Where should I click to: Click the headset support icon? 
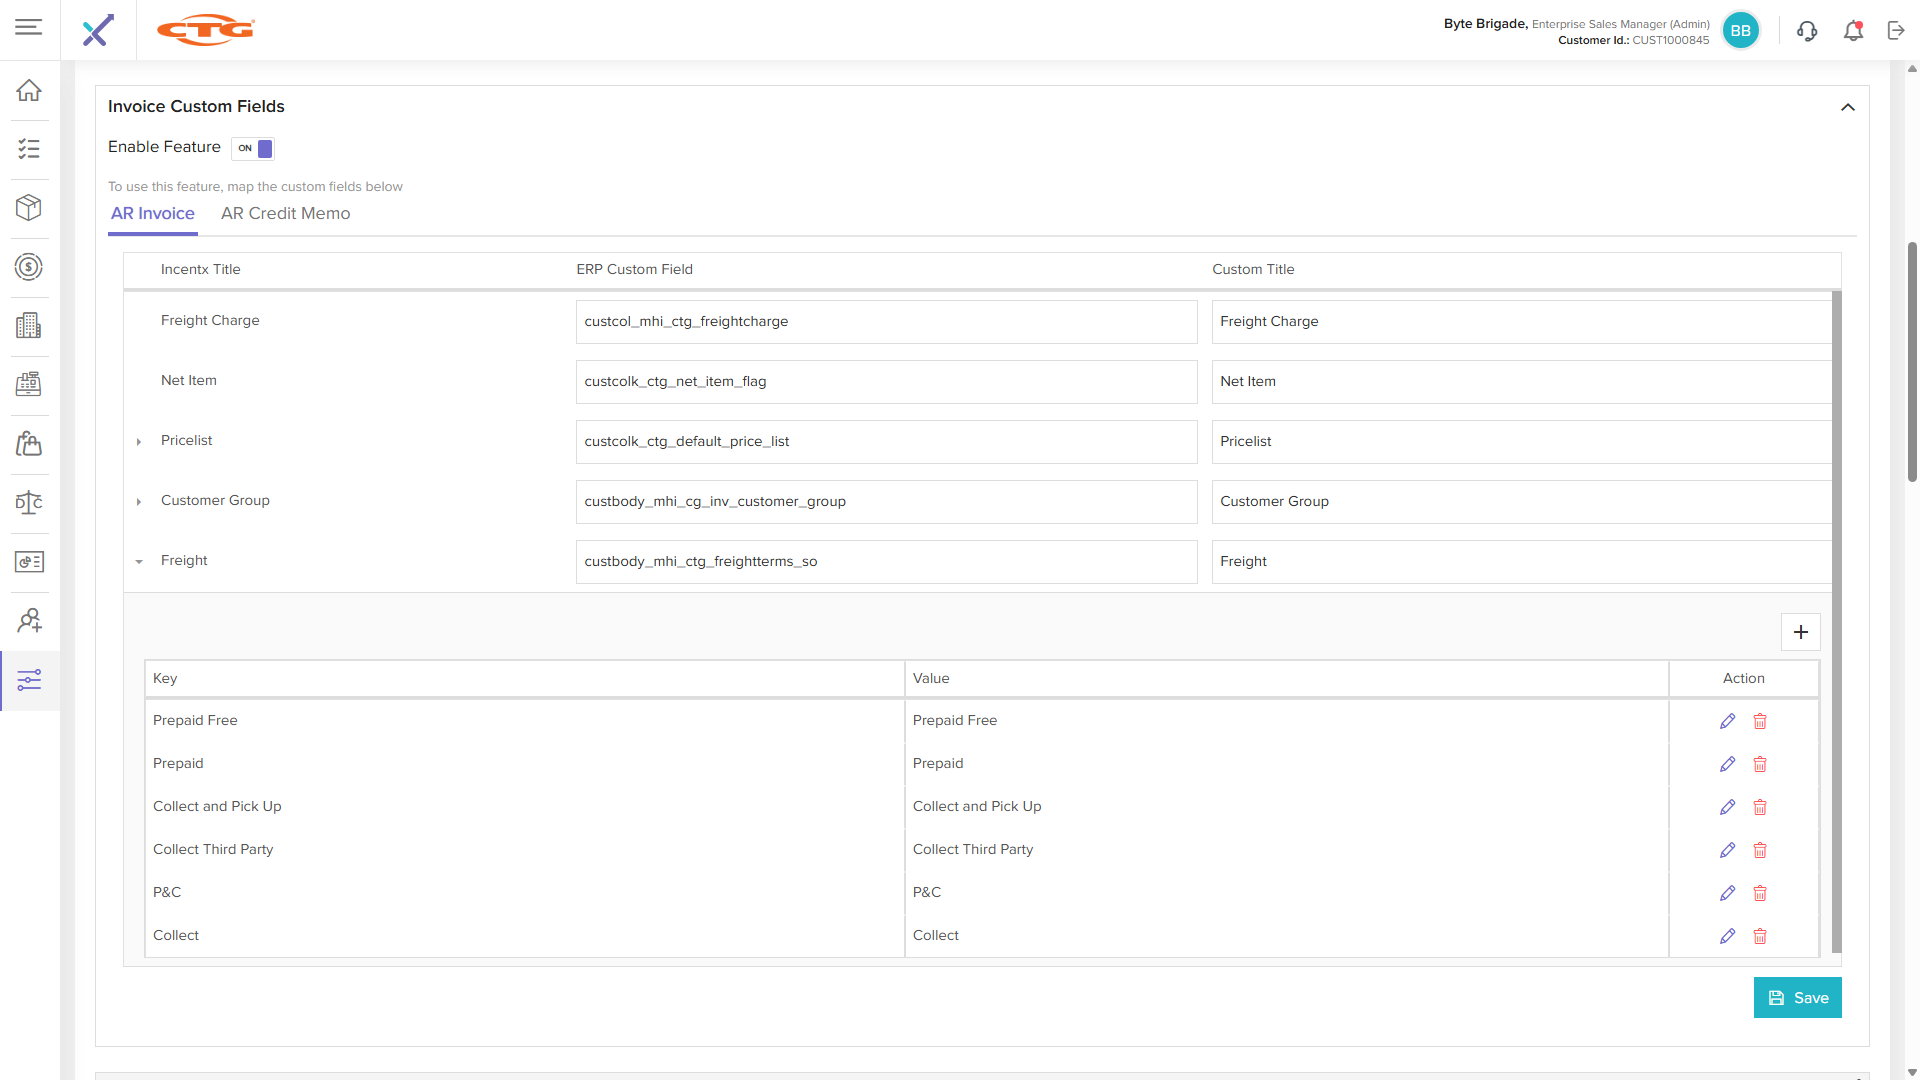1806,31
